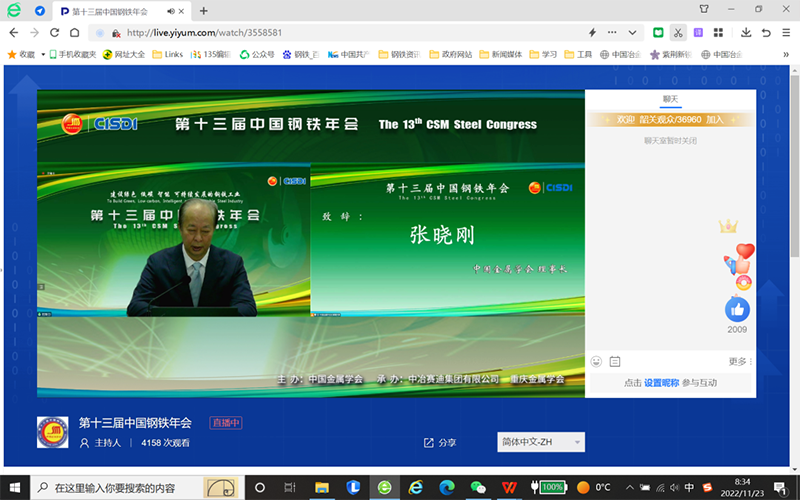Screen dimensions: 800x500
Task: Open the WeChat icon in taskbar
Action: pos(478,487)
